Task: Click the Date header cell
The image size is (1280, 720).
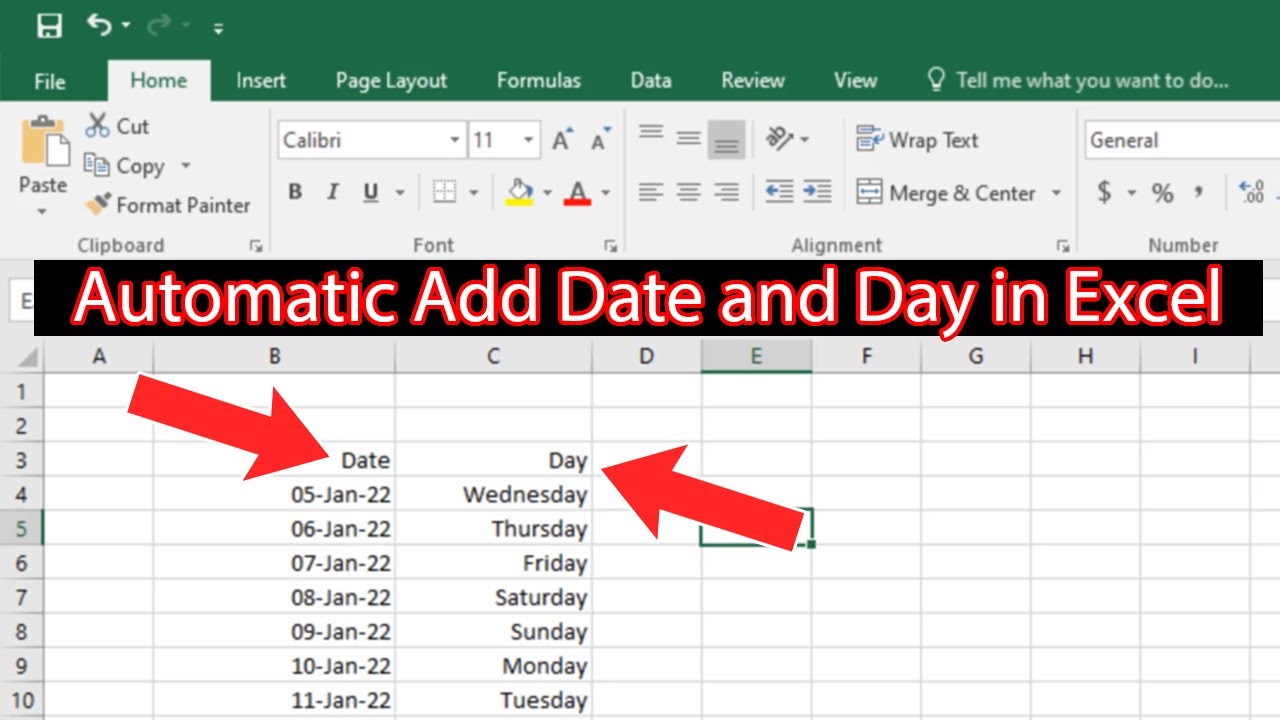Action: coord(274,460)
